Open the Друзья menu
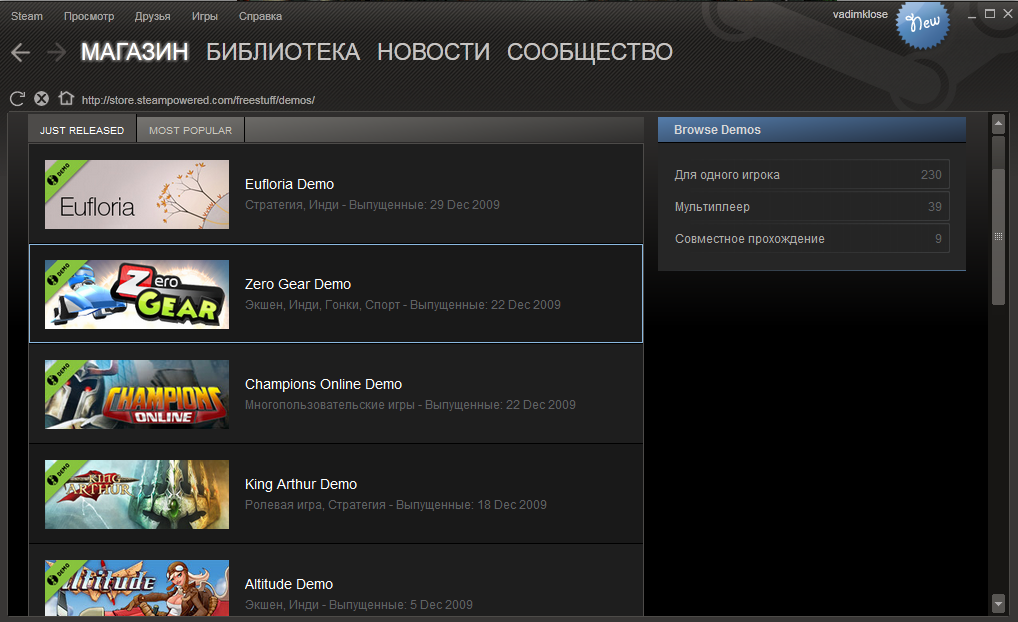Screen dimensions: 1018x622 [153, 16]
